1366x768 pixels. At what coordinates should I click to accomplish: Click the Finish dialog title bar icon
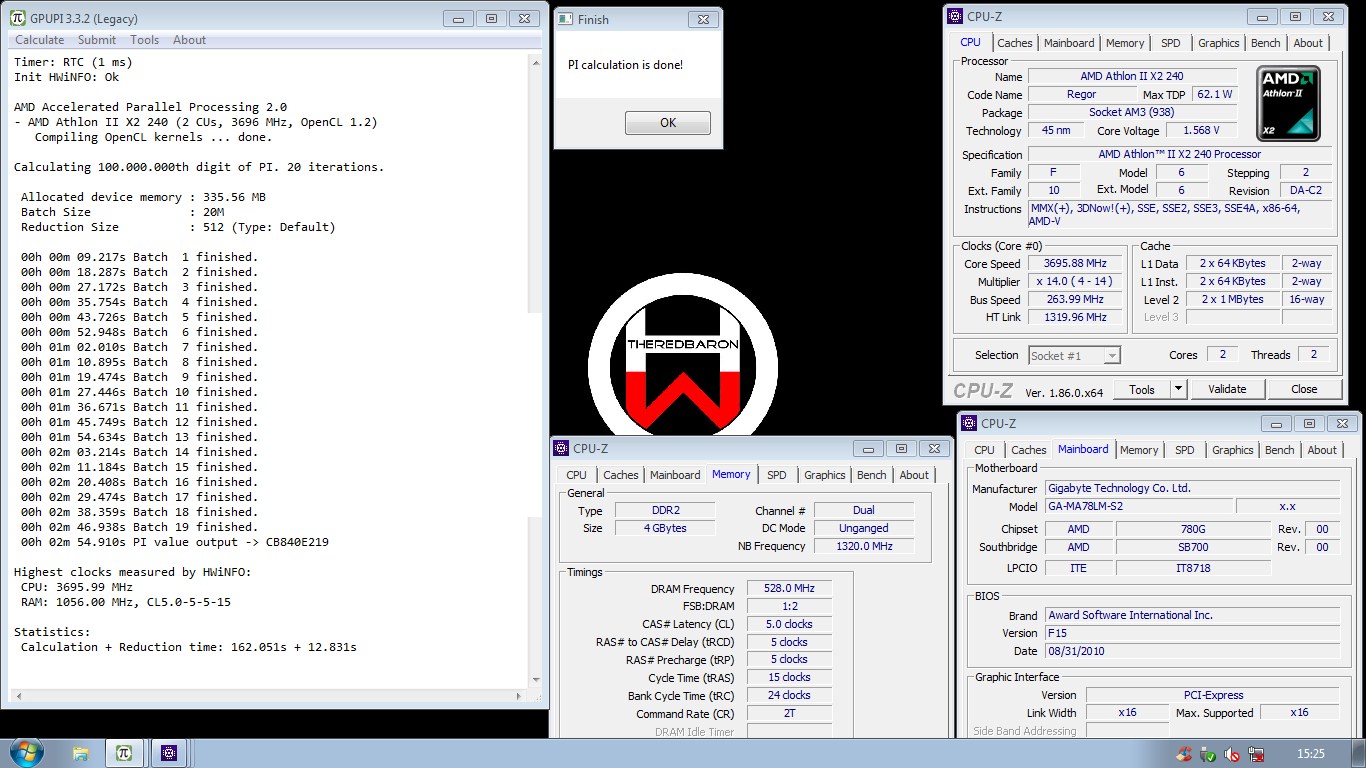pos(565,19)
